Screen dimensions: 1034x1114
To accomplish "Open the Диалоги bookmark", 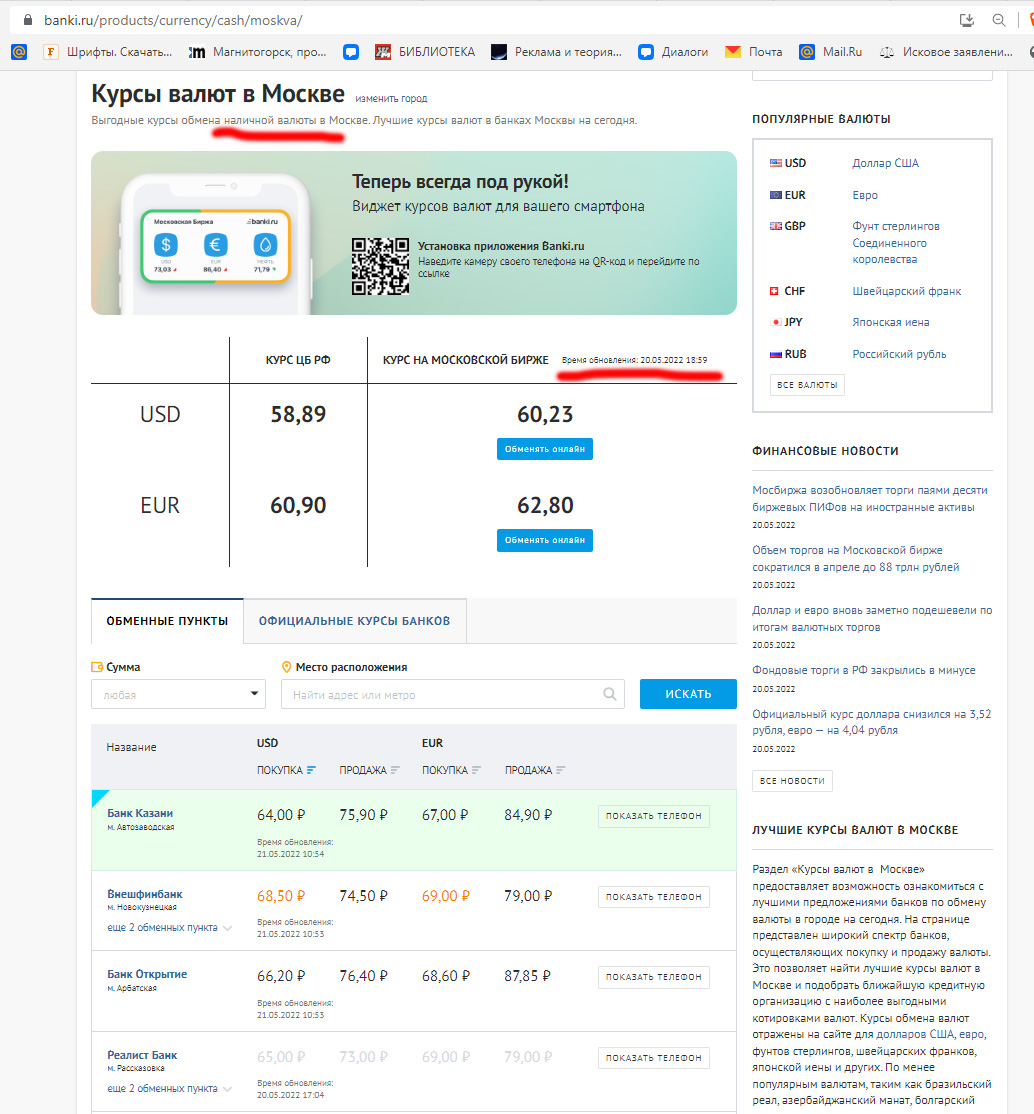I will (673, 52).
